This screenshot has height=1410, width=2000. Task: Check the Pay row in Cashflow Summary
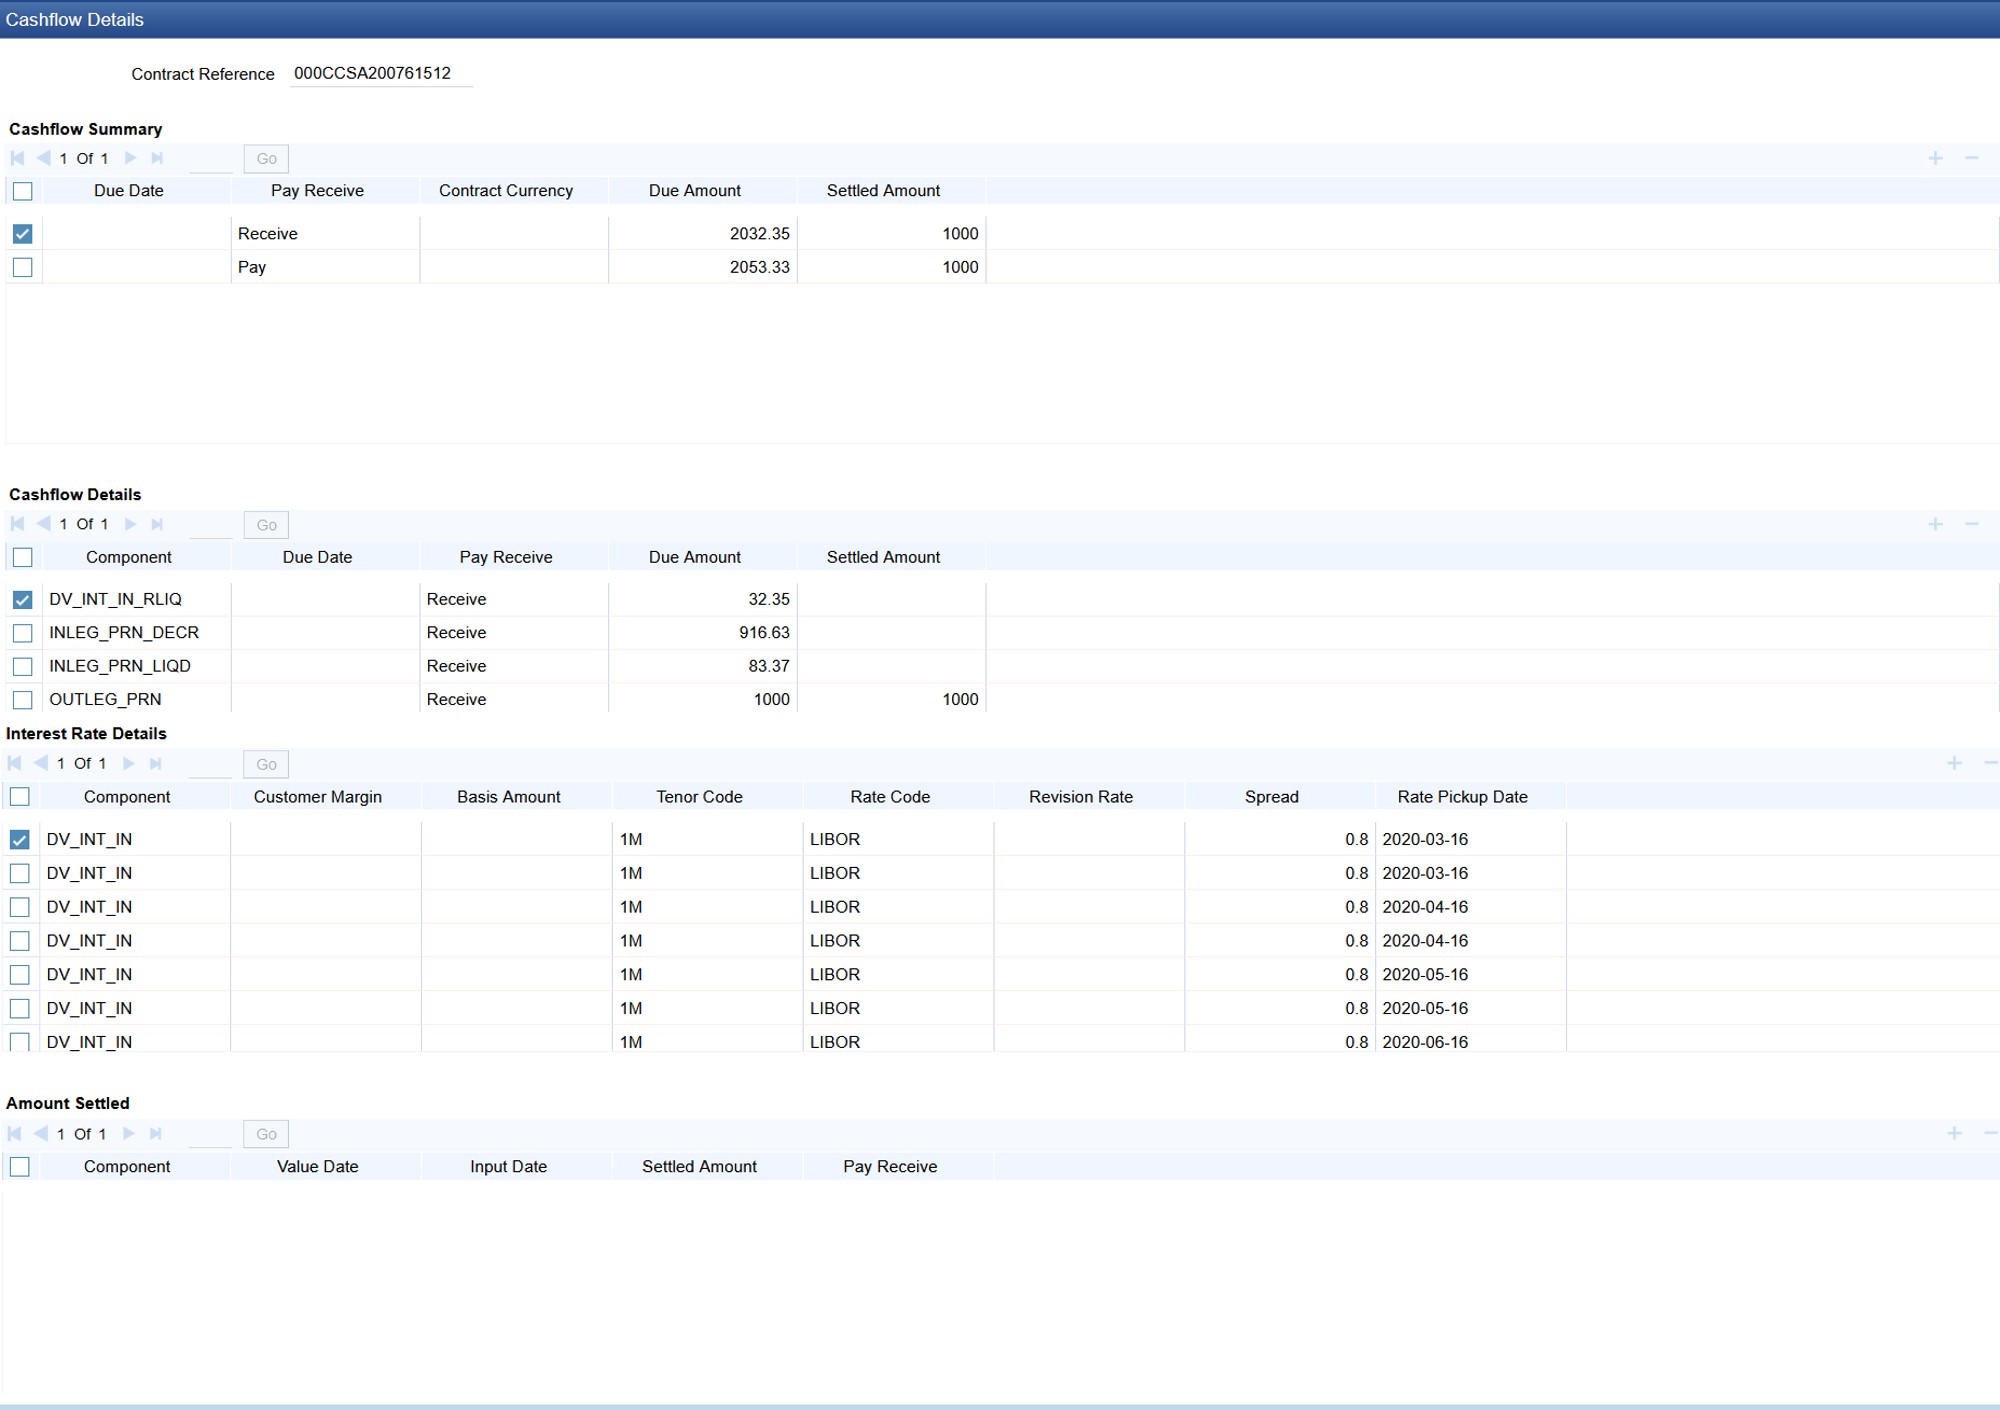coord(22,267)
